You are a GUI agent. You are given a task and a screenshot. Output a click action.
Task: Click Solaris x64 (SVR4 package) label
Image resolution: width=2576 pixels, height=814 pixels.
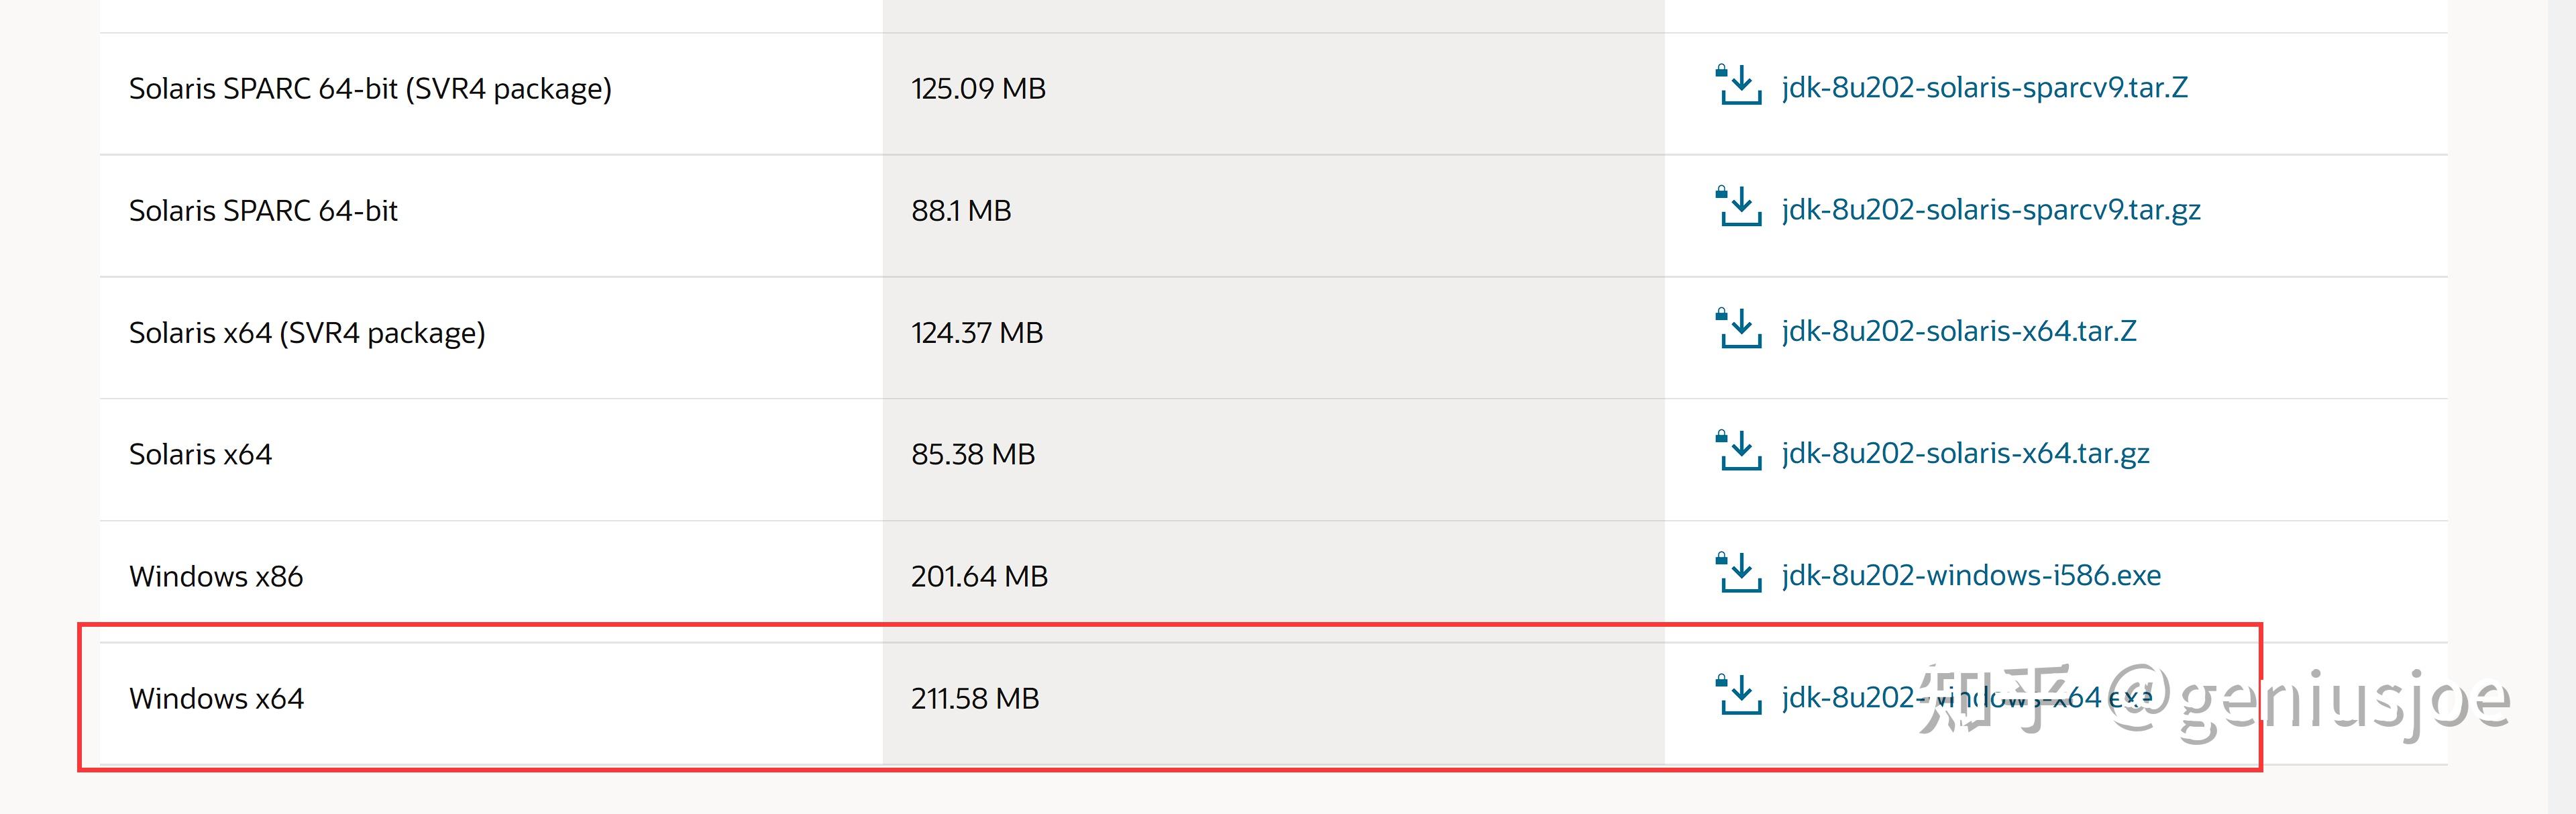click(x=307, y=332)
